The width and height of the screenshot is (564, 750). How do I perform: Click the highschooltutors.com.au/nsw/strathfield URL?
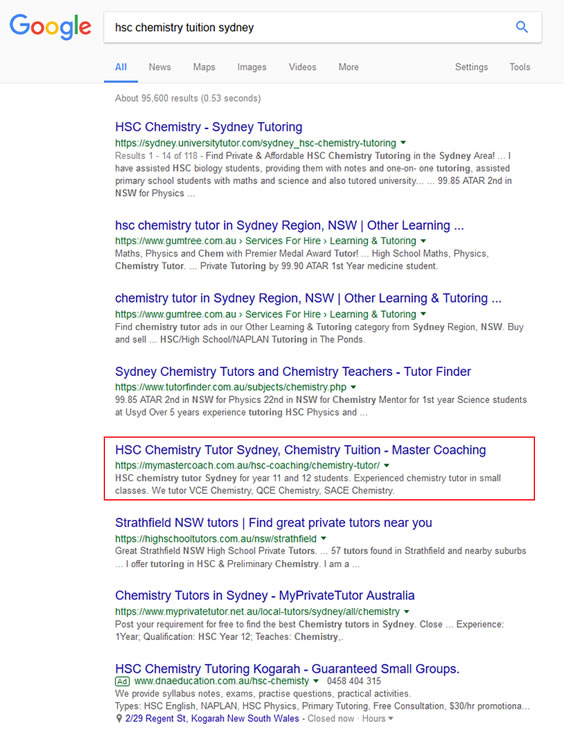[x=216, y=539]
